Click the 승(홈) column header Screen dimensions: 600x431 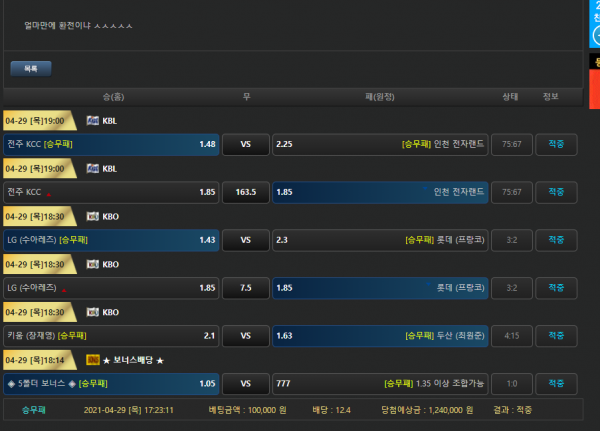[113, 97]
